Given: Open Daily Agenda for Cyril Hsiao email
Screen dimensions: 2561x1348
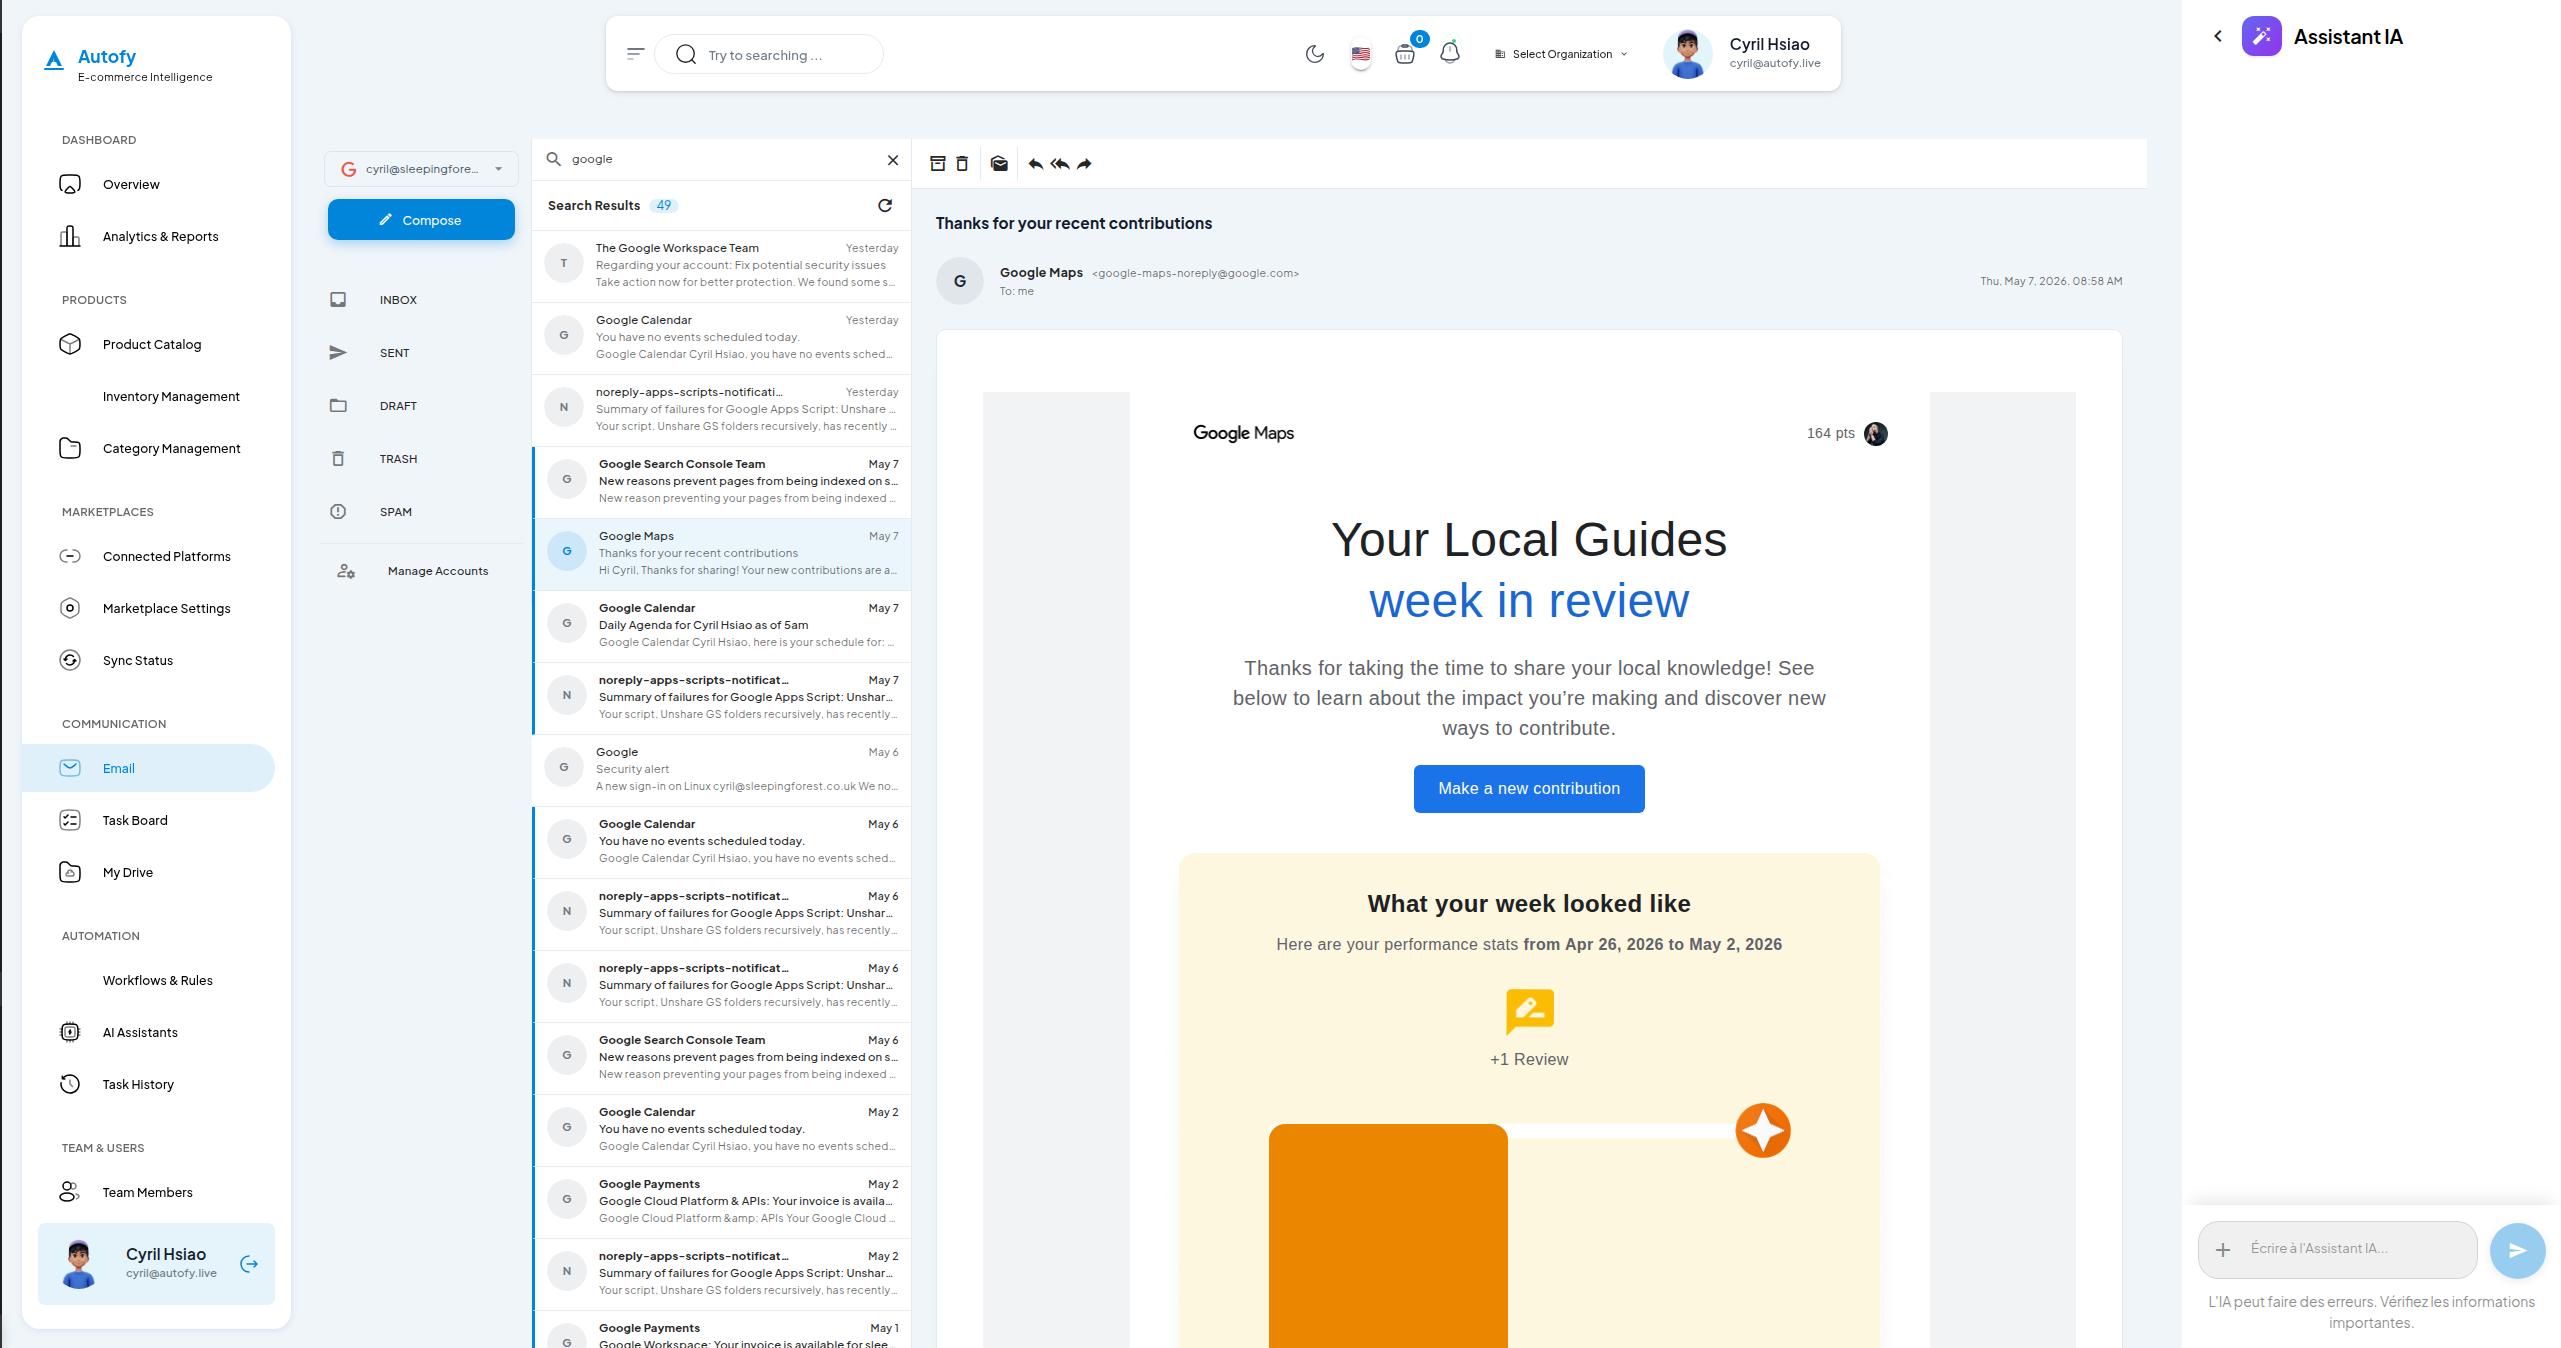Looking at the screenshot, I should [722, 626].
